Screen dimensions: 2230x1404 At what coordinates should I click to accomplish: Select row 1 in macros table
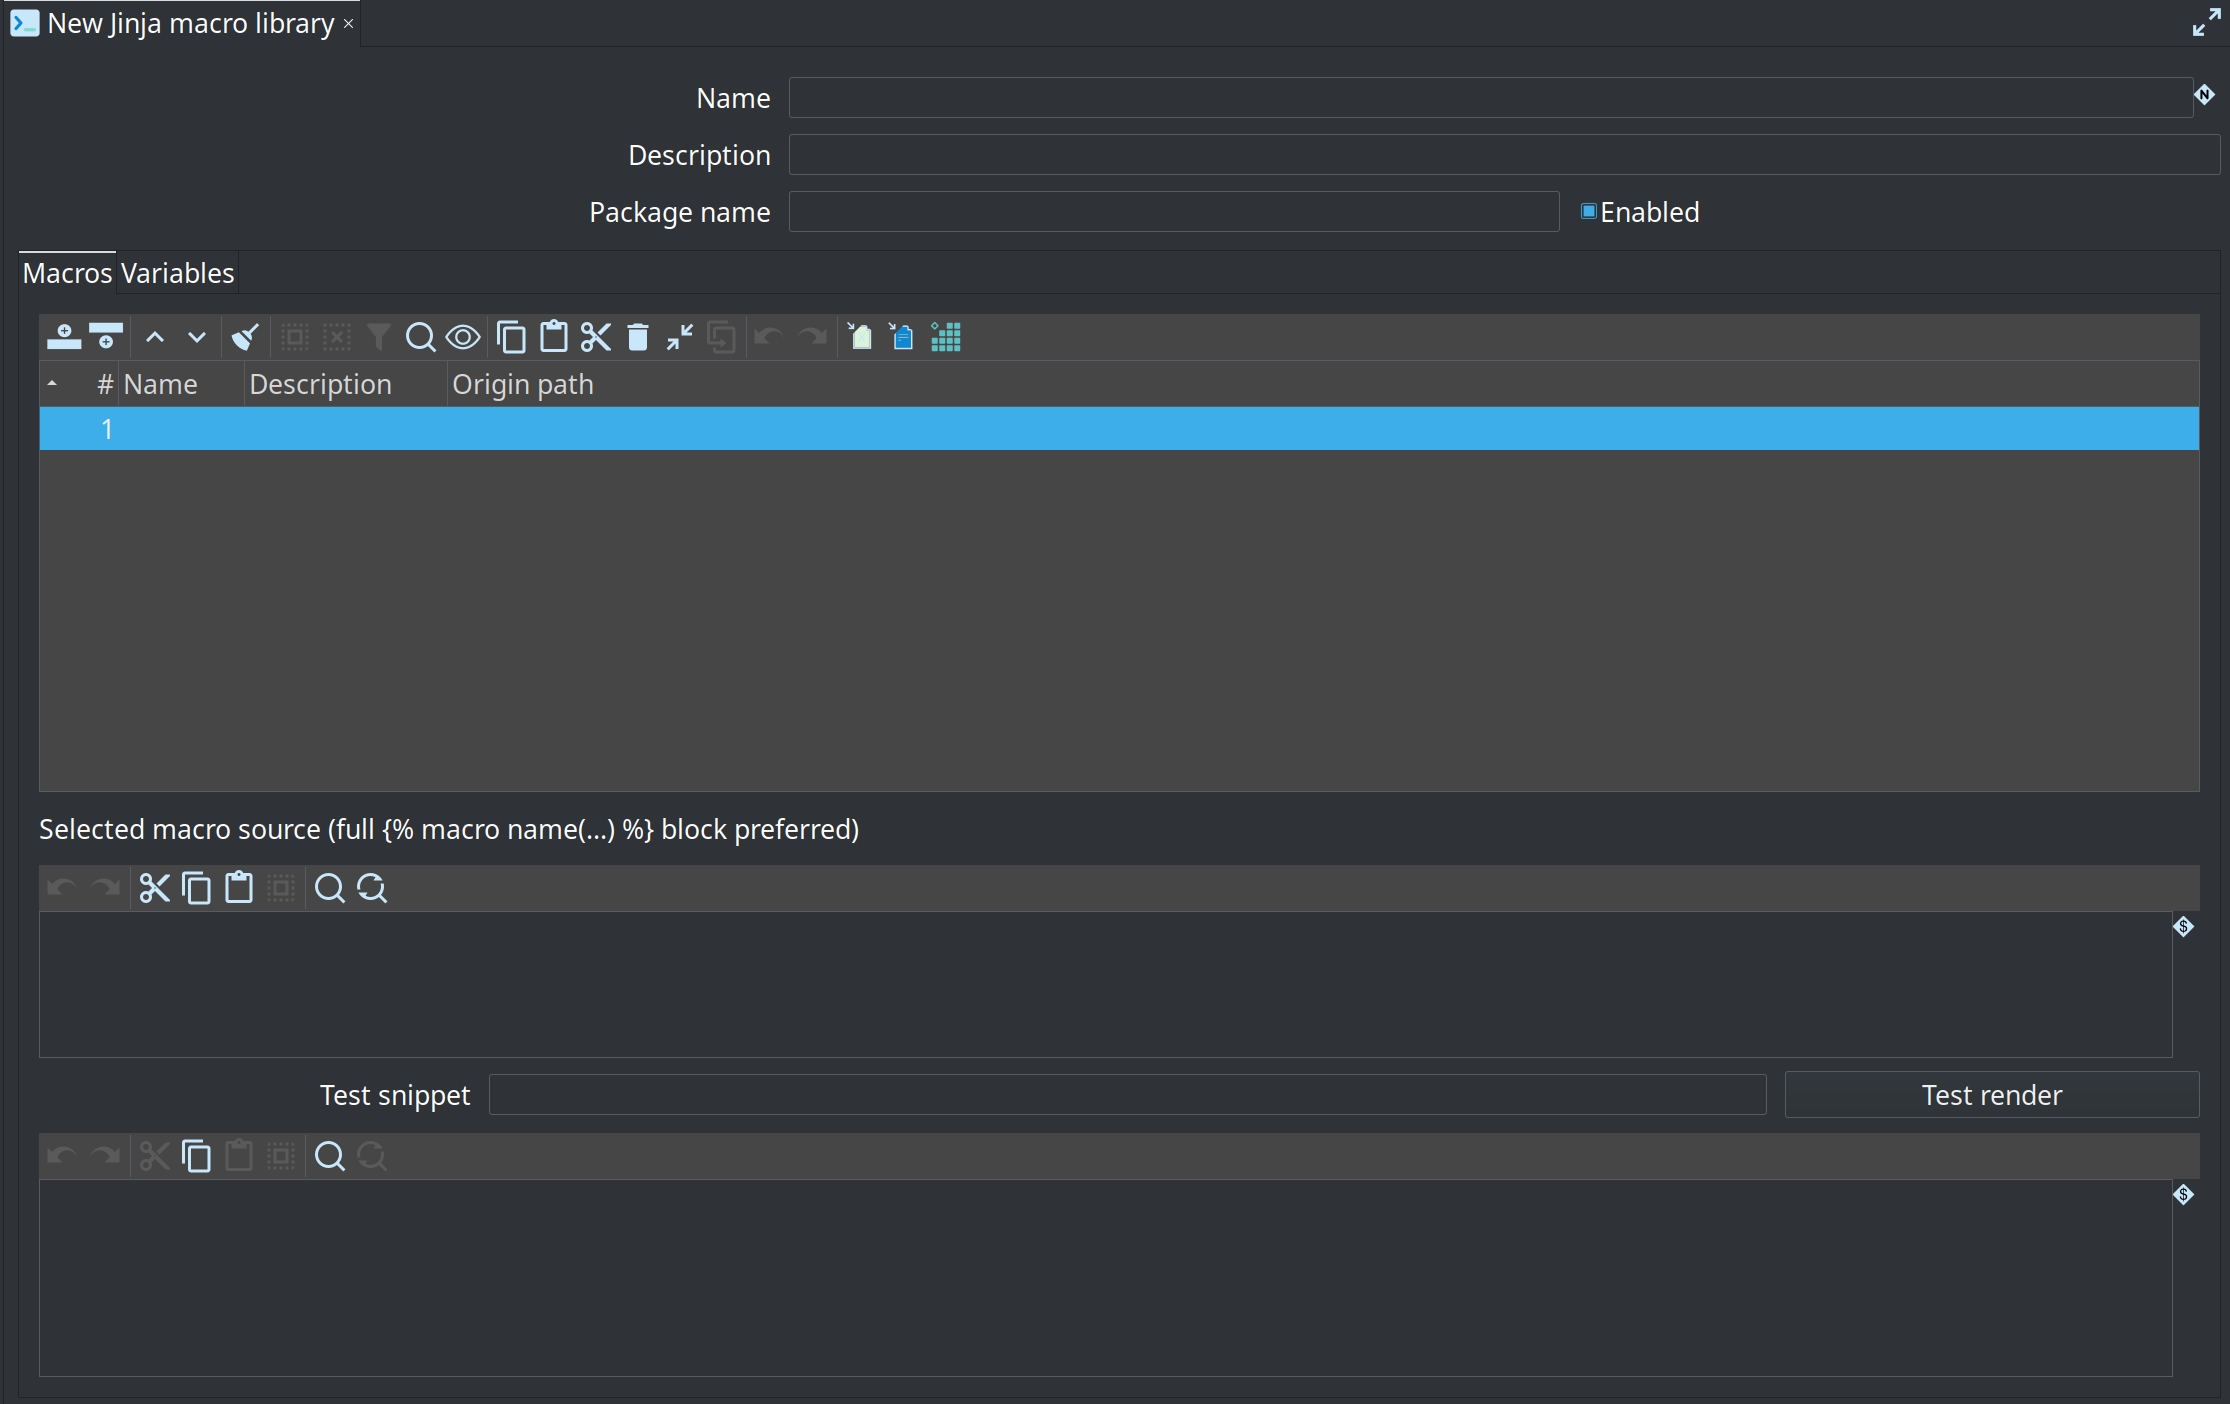coord(1119,429)
